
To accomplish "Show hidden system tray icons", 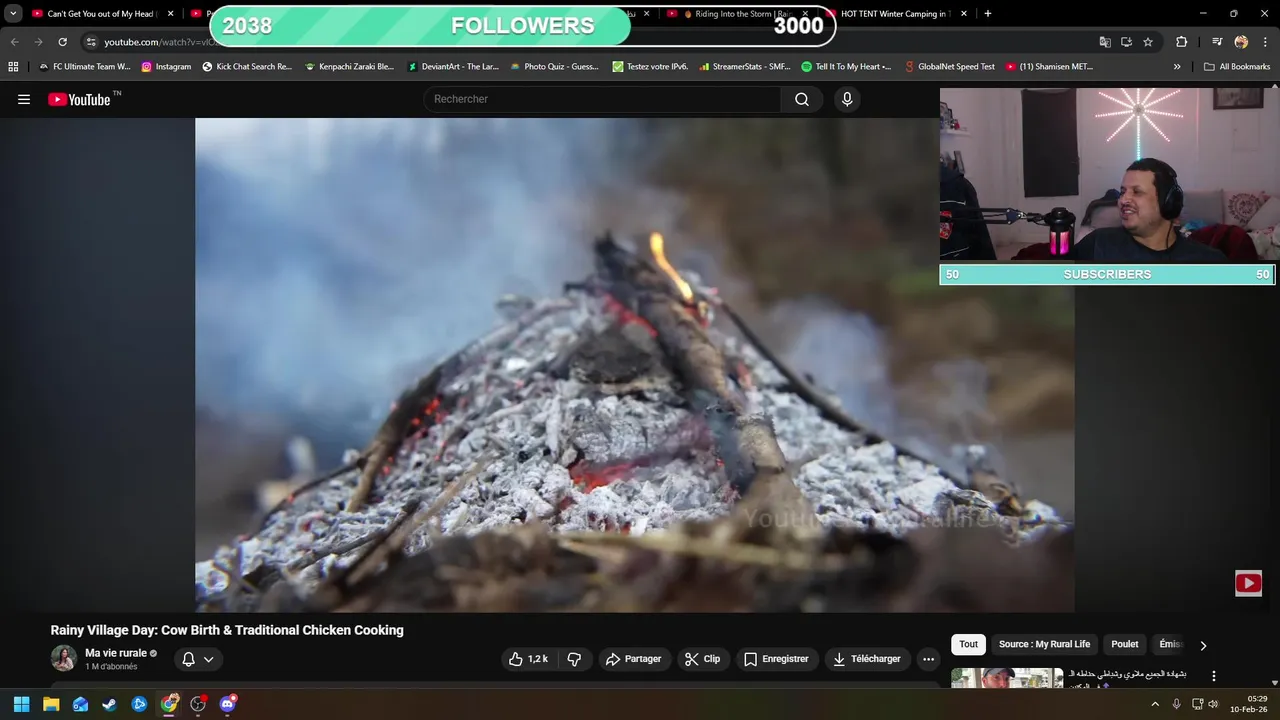I will [1155, 704].
